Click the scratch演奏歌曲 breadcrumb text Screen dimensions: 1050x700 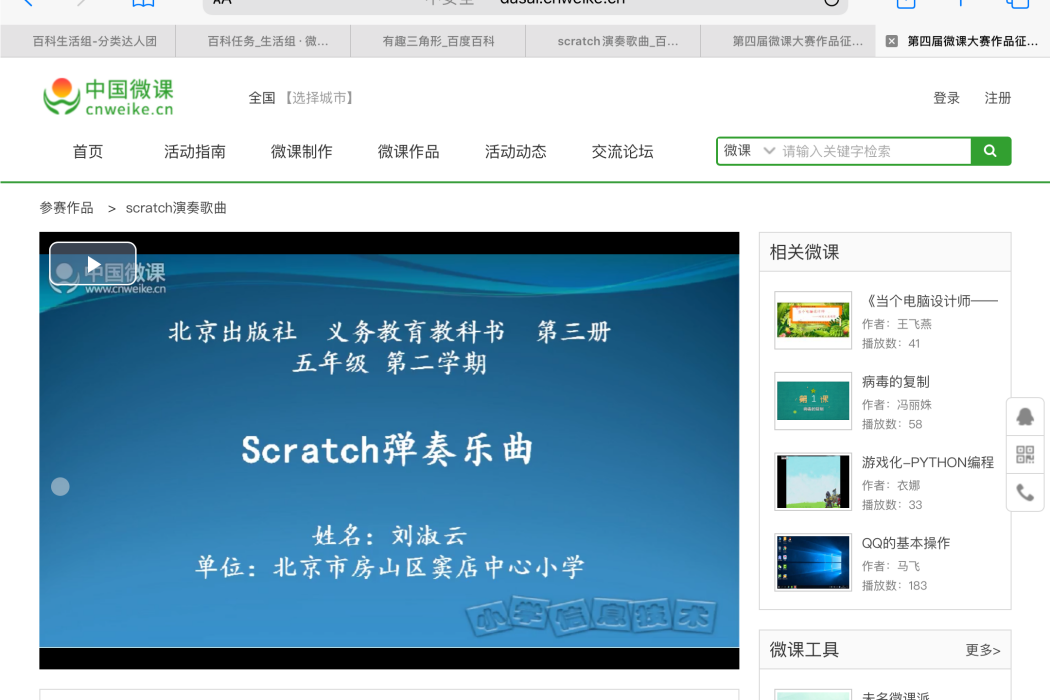click(x=176, y=208)
